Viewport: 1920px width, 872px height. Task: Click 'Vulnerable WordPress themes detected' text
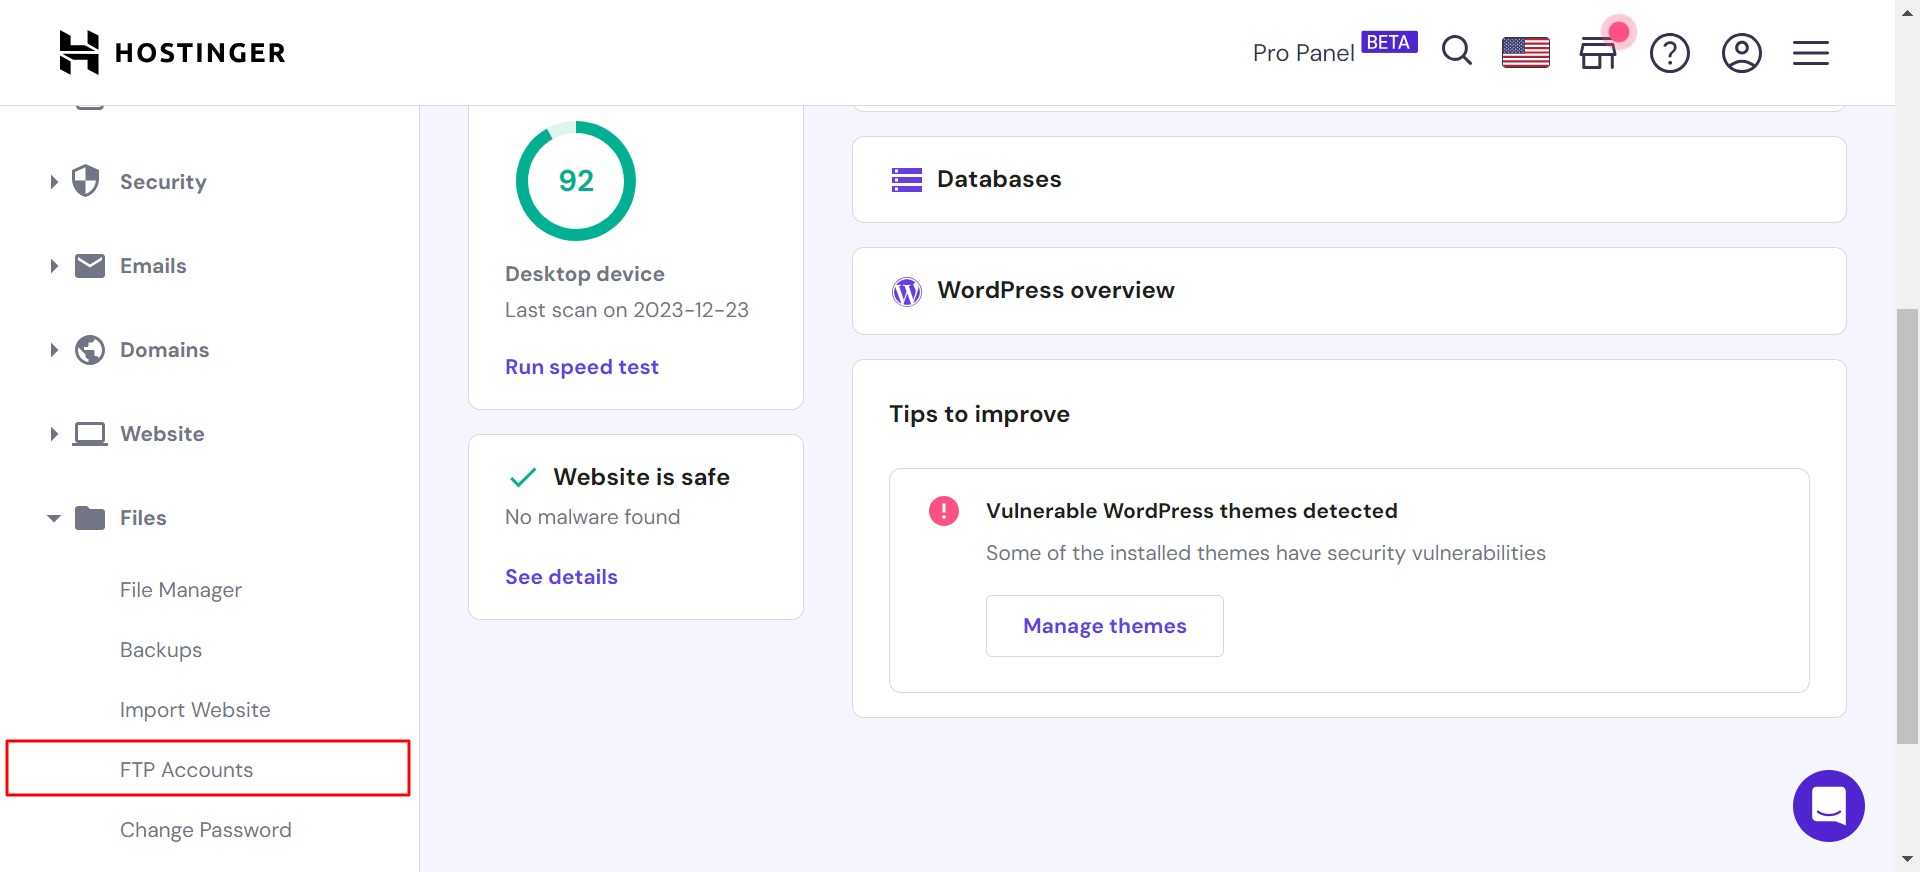1192,511
